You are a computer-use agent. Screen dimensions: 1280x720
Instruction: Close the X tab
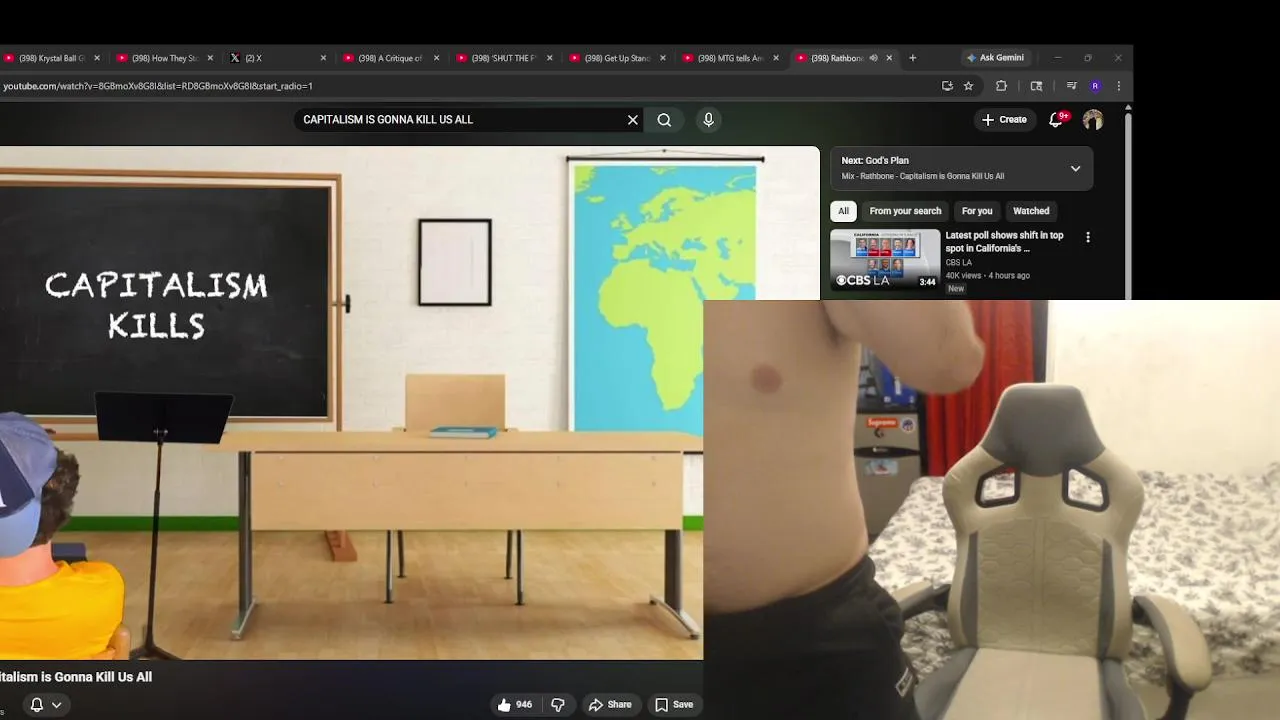[323, 58]
